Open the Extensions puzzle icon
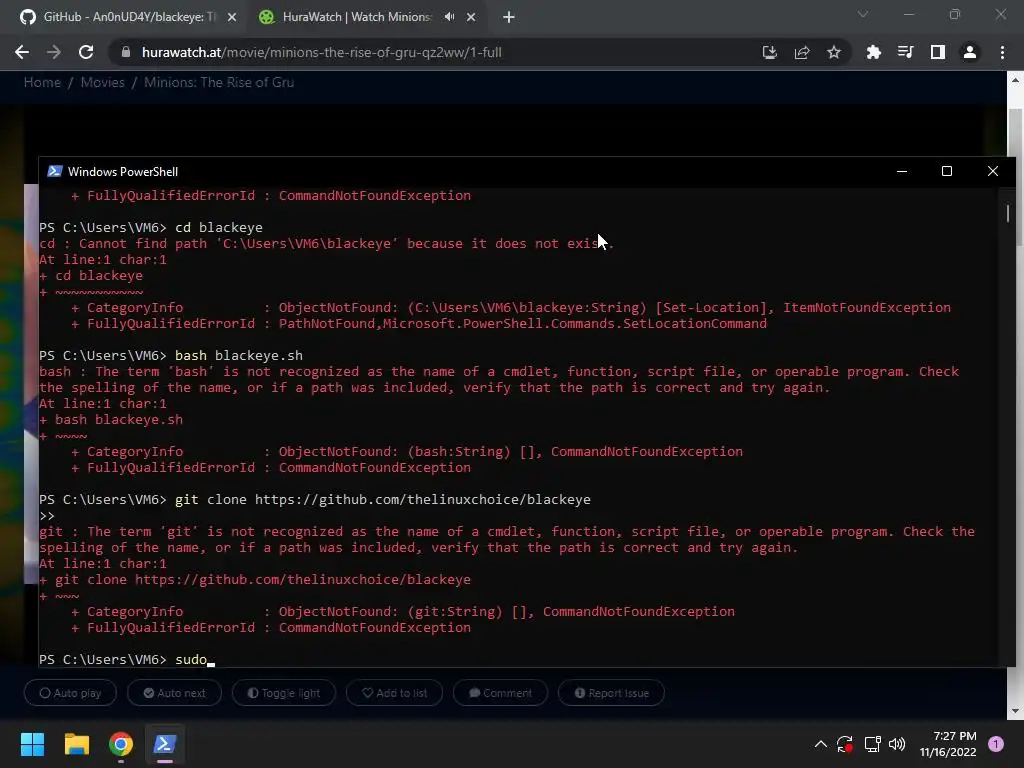This screenshot has height=768, width=1024. click(873, 52)
